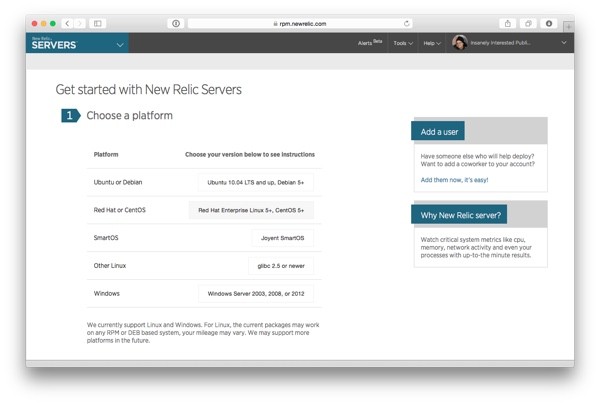Select Ubuntu 10.04 LTS and up, Debian 5+

click(x=256, y=182)
